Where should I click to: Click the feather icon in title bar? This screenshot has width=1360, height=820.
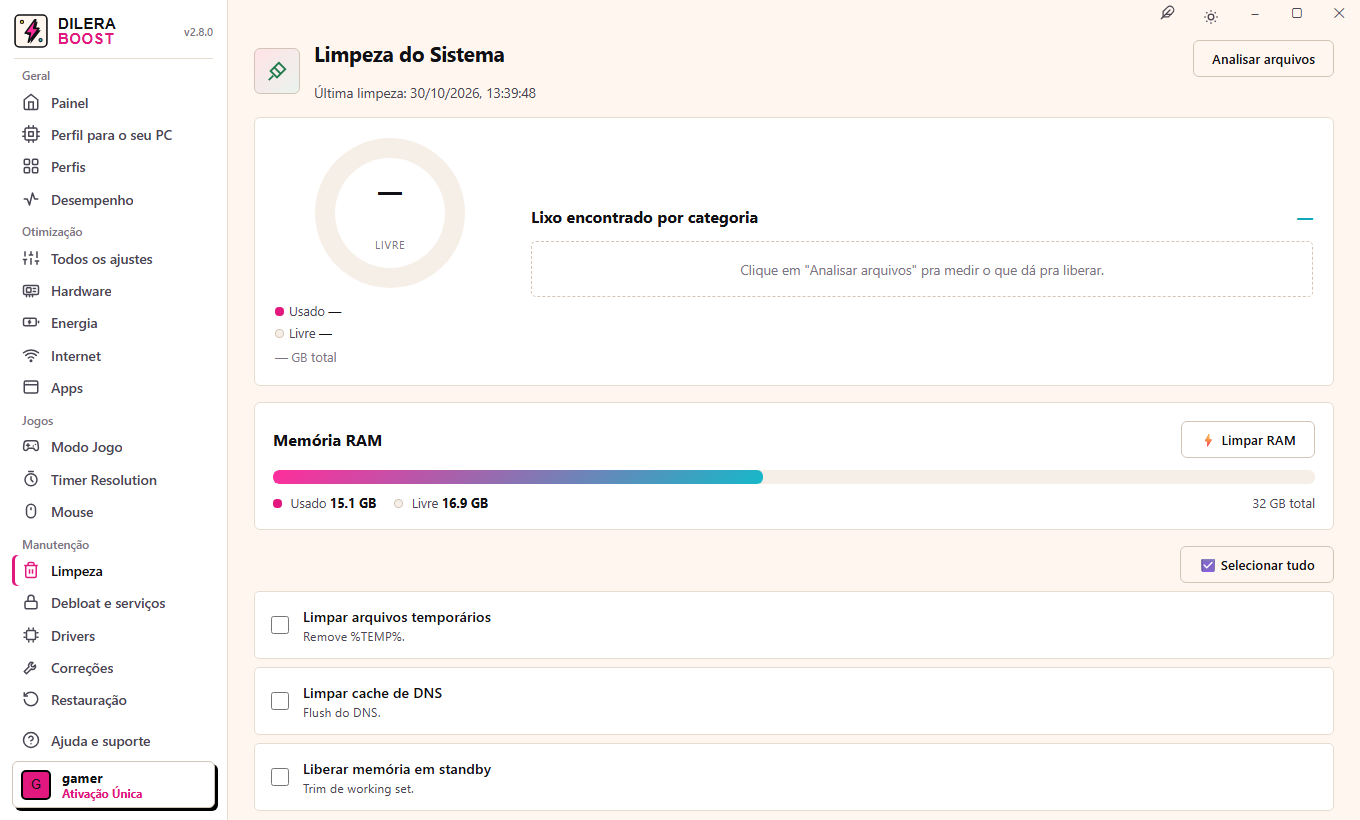(1167, 14)
